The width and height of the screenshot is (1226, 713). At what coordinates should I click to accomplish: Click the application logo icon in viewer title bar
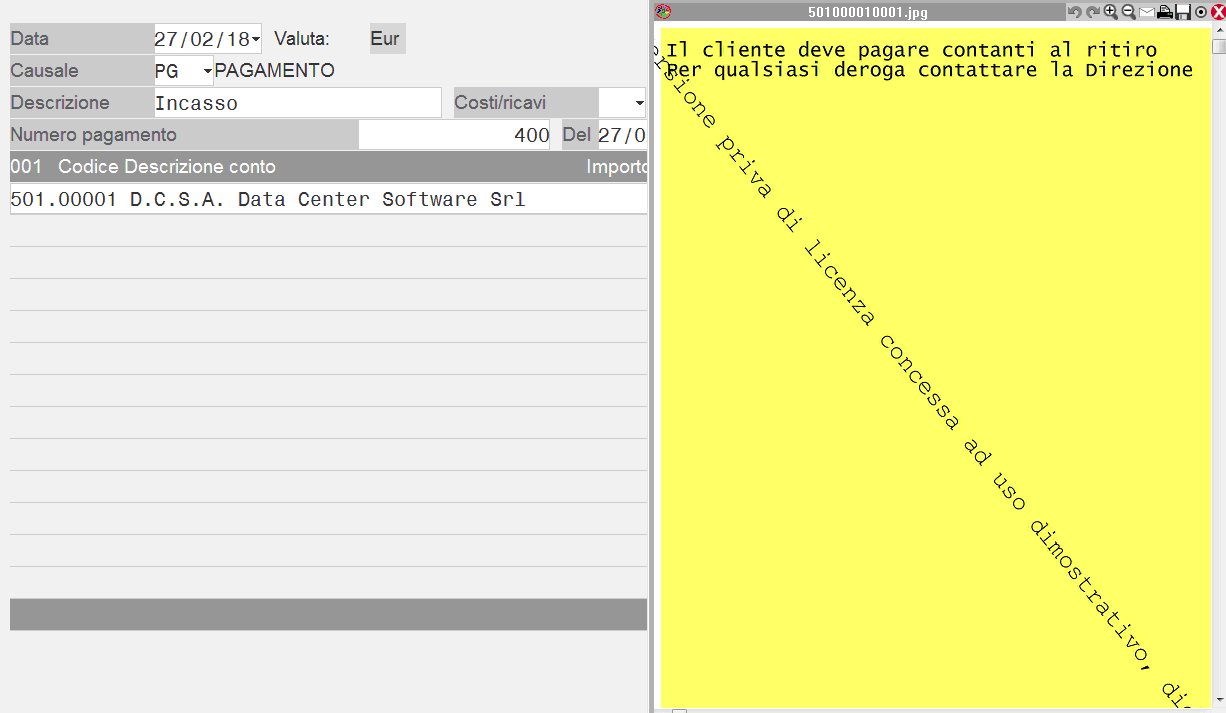coord(662,12)
